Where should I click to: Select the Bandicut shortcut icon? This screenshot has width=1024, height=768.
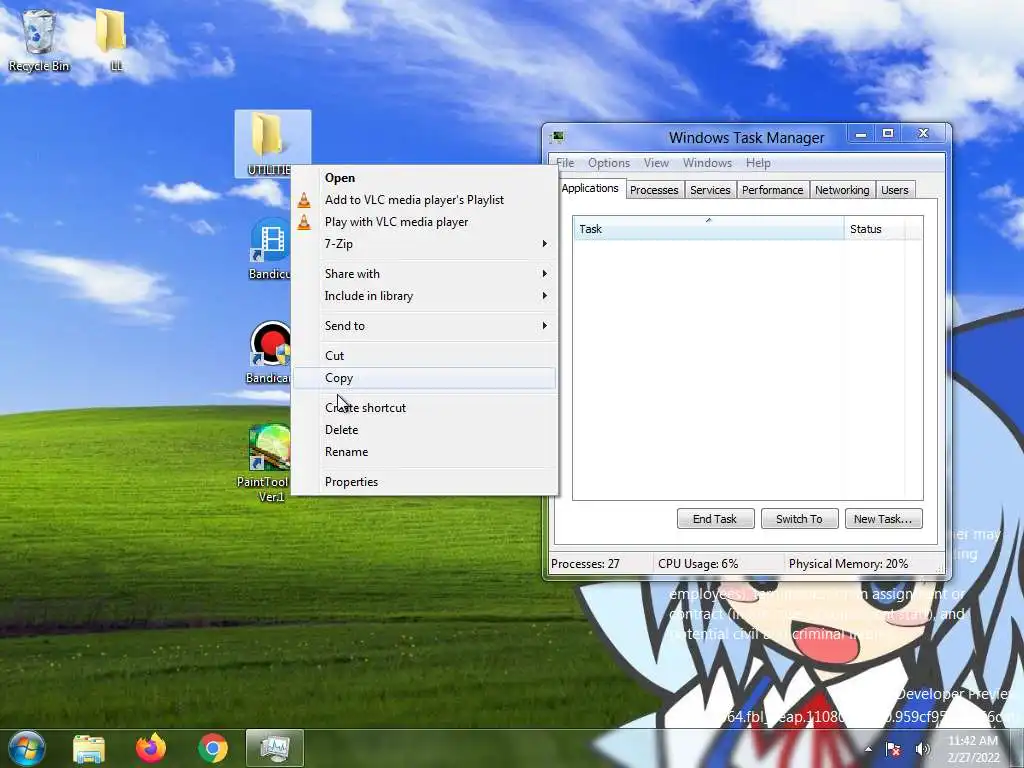click(x=269, y=248)
